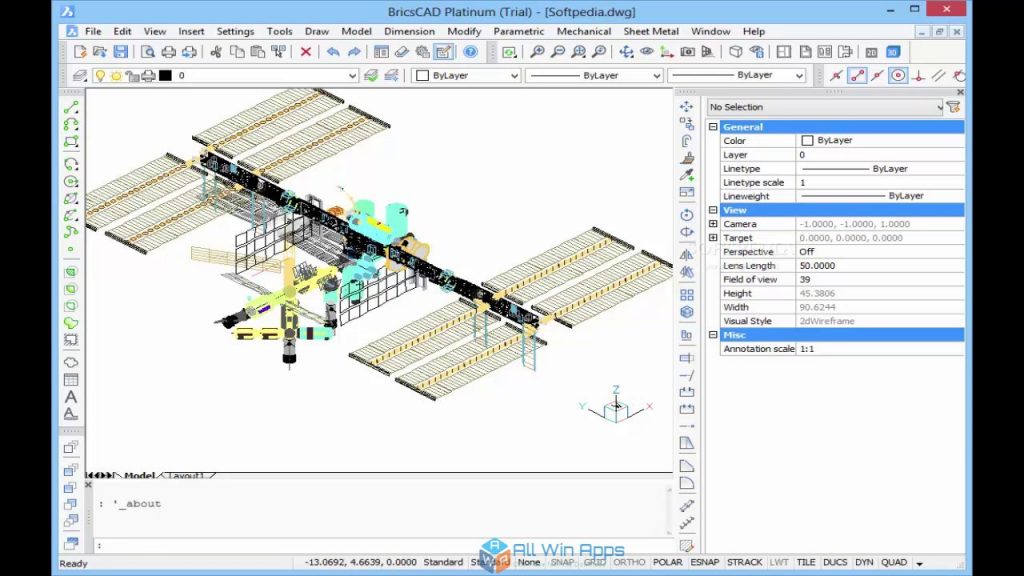The width and height of the screenshot is (1024, 576).
Task: Expand the Camera property row
Action: pyautogui.click(x=713, y=224)
